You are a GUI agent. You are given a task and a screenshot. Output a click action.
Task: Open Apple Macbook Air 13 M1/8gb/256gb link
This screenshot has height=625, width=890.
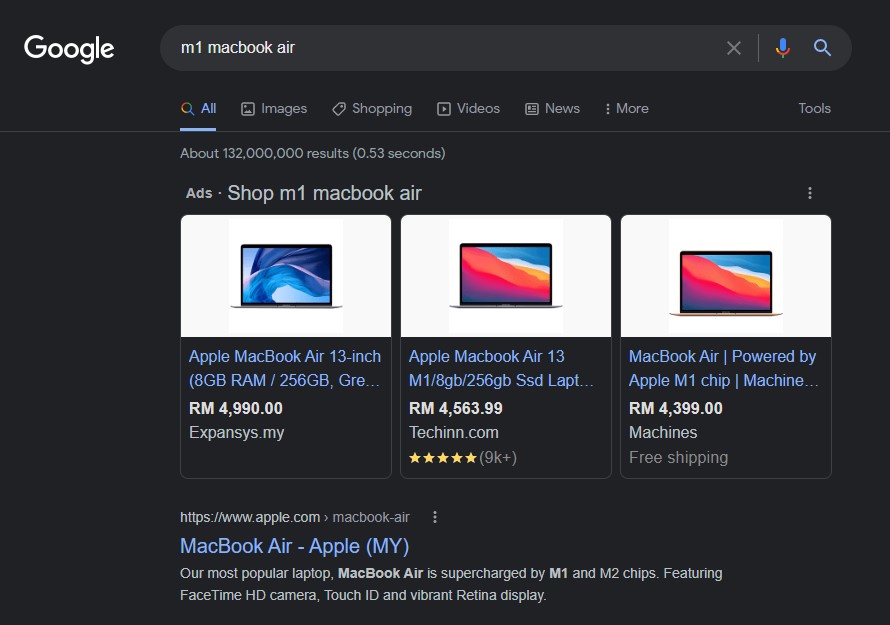coord(501,368)
